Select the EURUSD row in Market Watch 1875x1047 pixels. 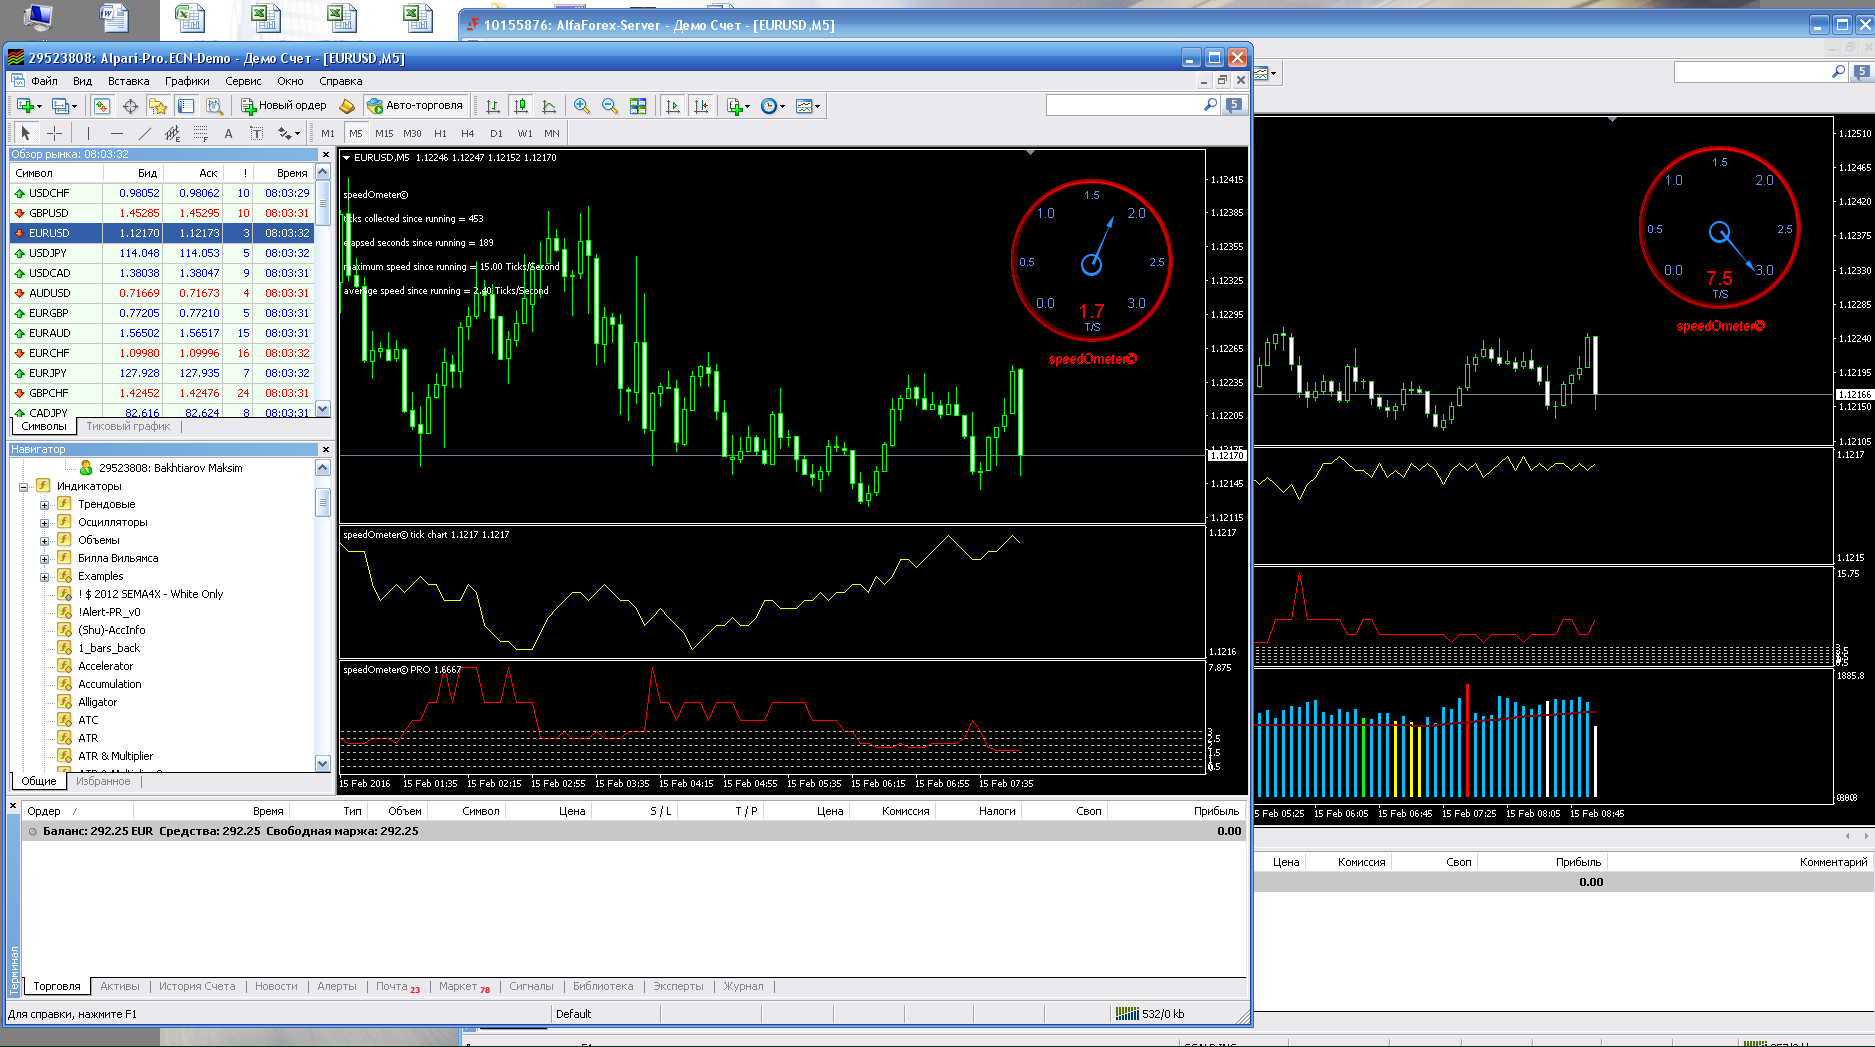162,233
